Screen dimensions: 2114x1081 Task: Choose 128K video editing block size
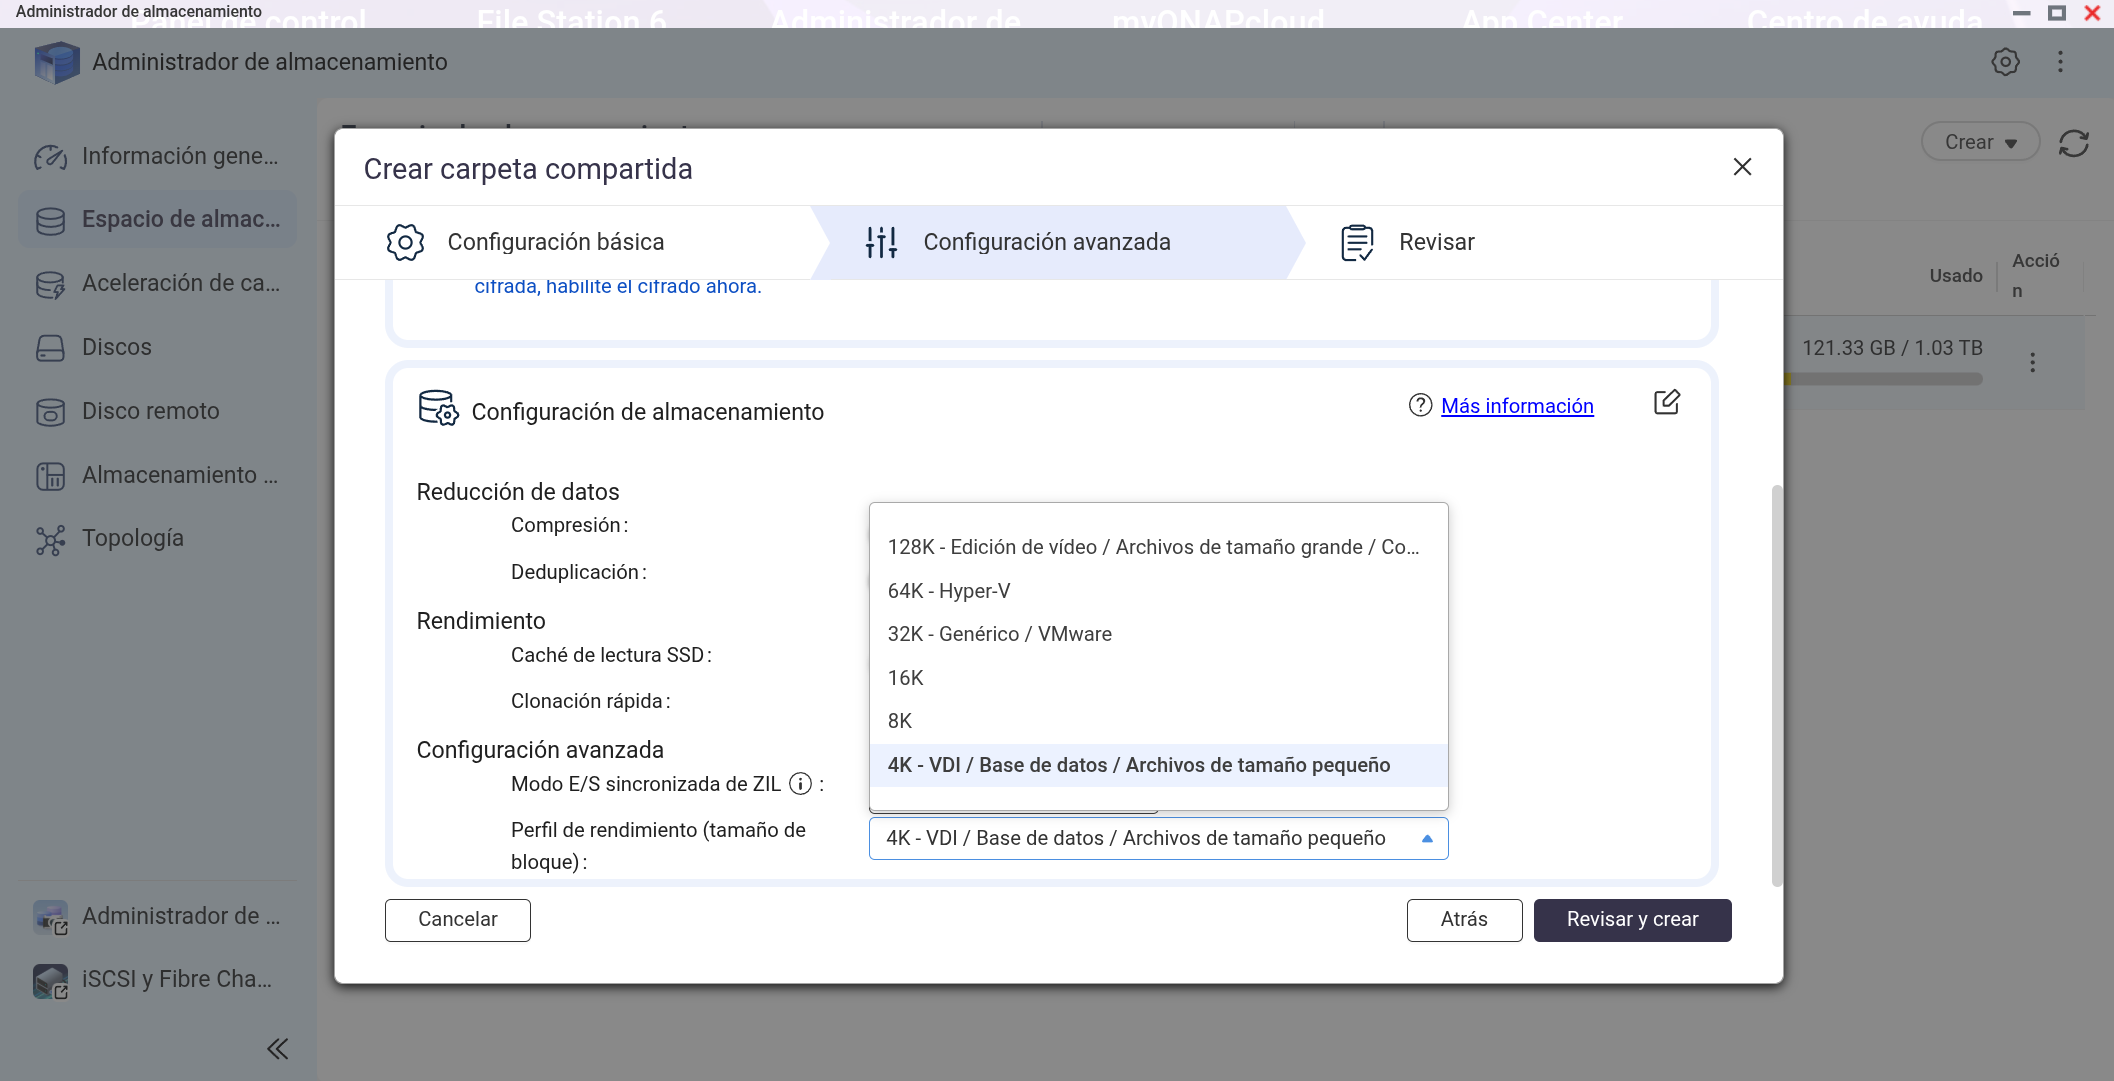[1152, 547]
